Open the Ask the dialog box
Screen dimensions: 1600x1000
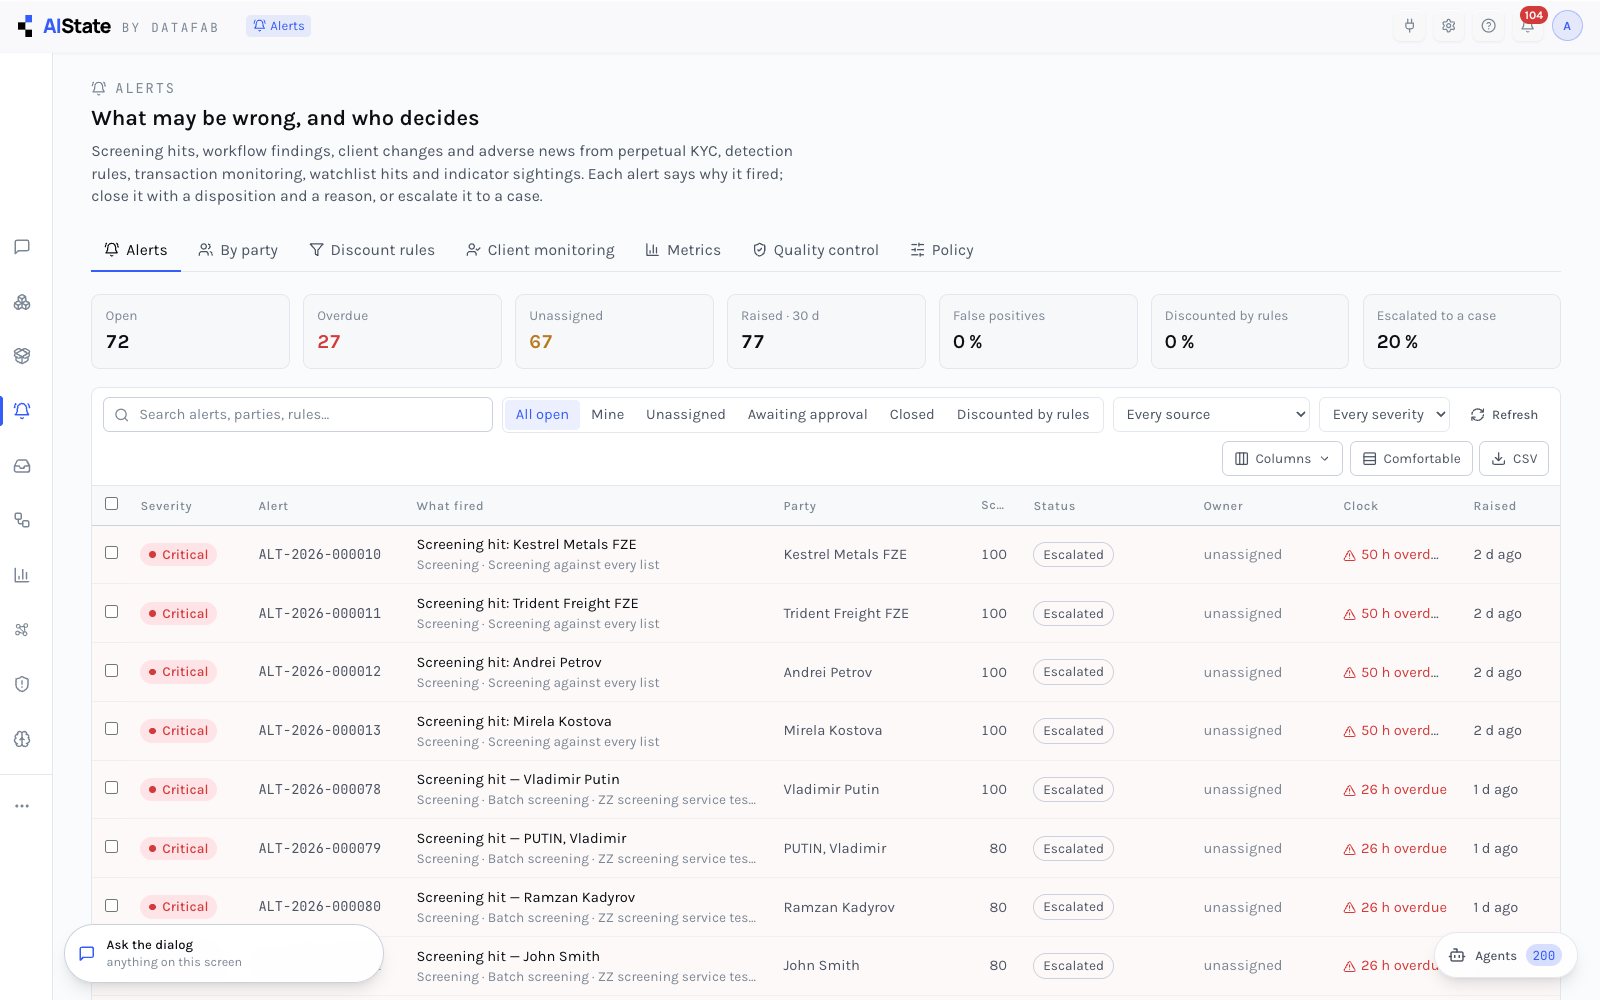click(224, 953)
